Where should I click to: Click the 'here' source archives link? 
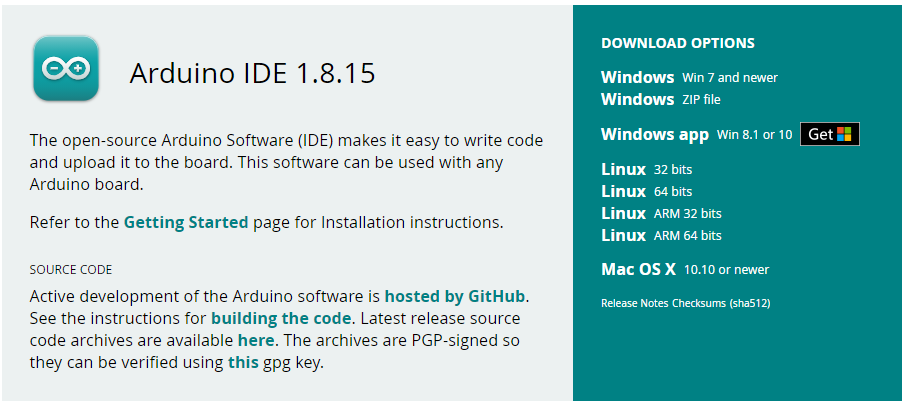point(256,340)
